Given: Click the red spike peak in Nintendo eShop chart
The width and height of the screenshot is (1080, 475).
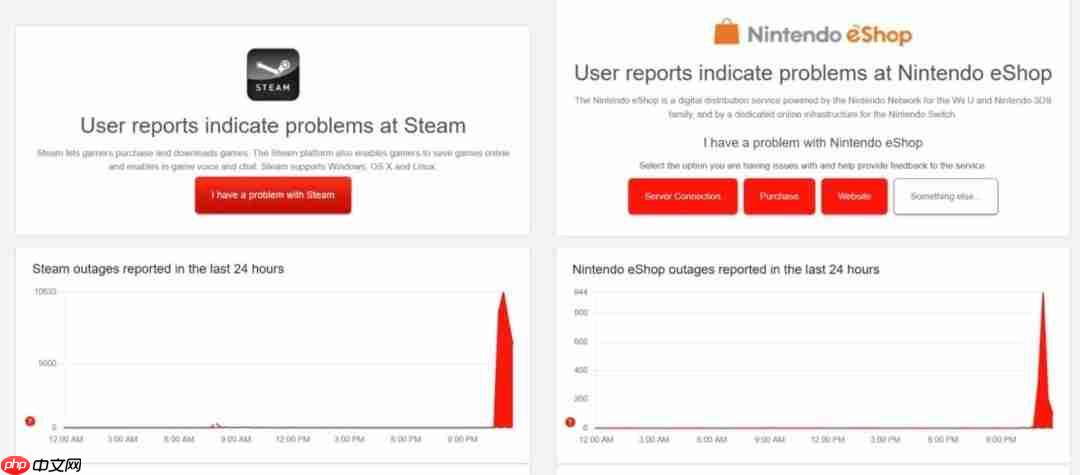Looking at the screenshot, I should coord(1043,296).
